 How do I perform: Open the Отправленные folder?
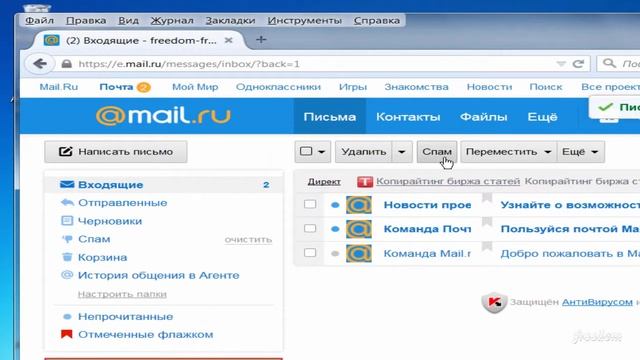pyautogui.click(x=122, y=203)
